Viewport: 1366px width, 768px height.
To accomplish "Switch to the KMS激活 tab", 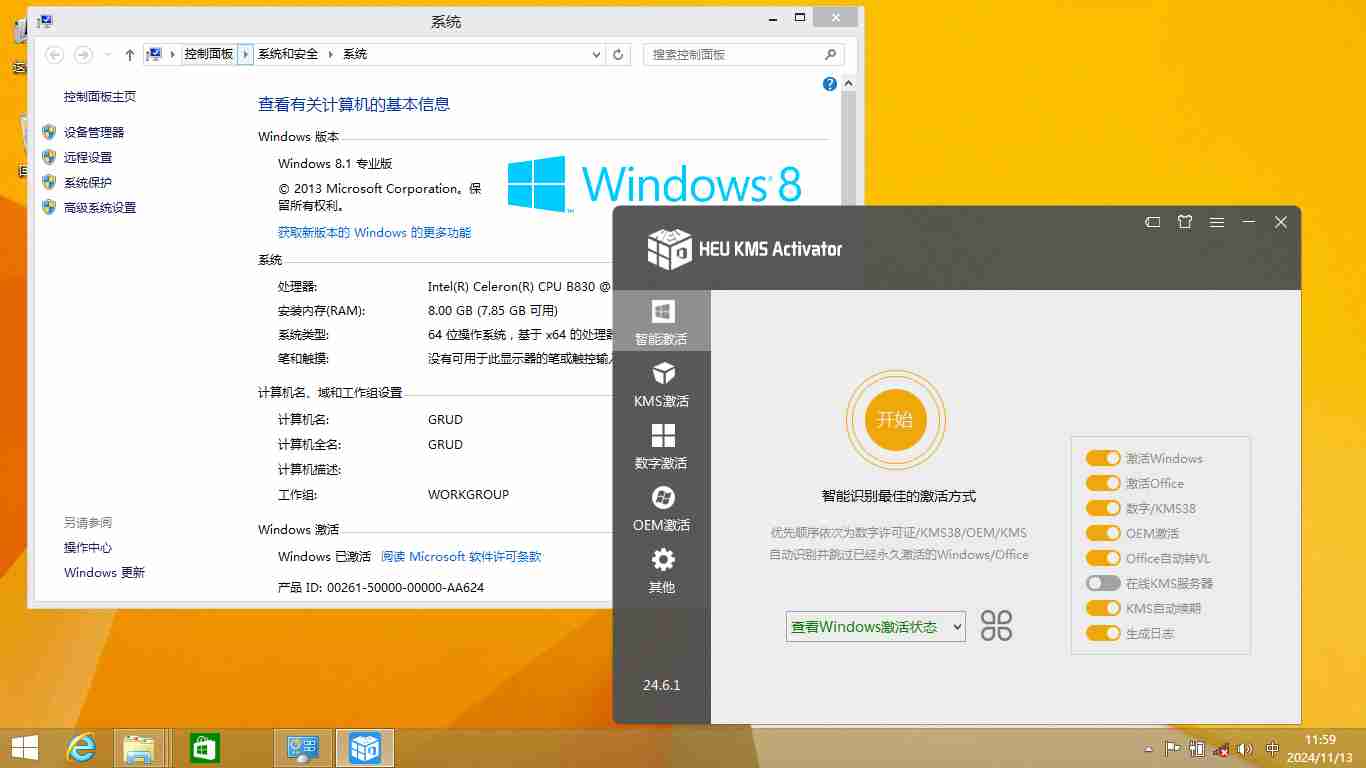I will click(661, 384).
